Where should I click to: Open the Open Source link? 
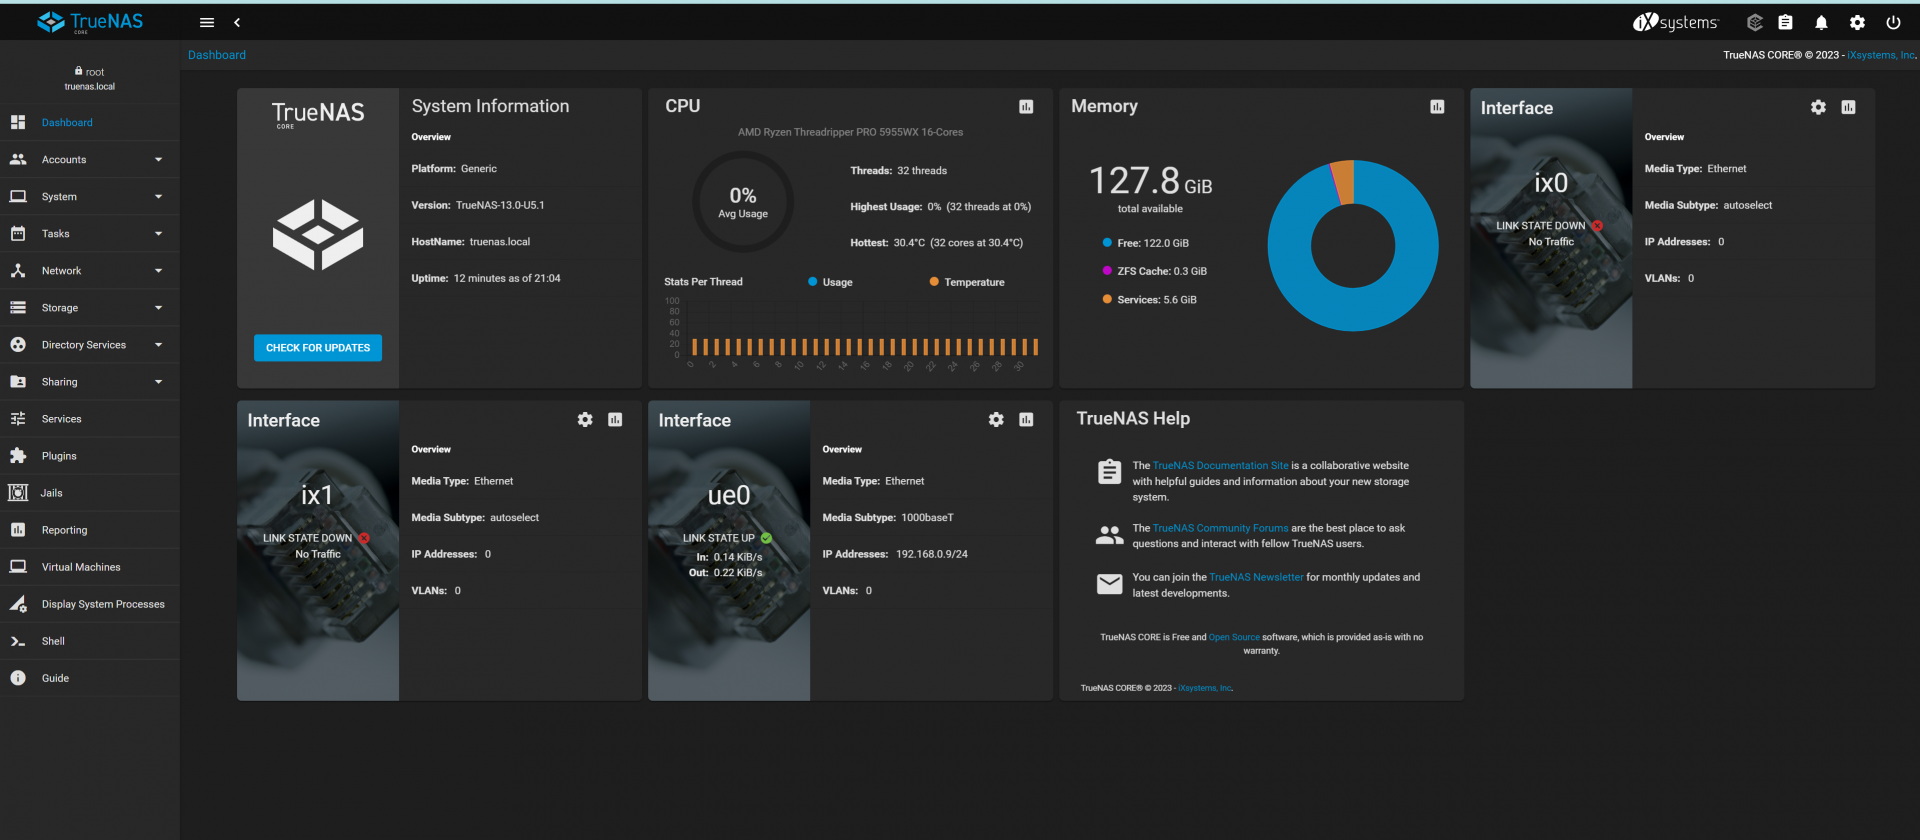pos(1234,637)
